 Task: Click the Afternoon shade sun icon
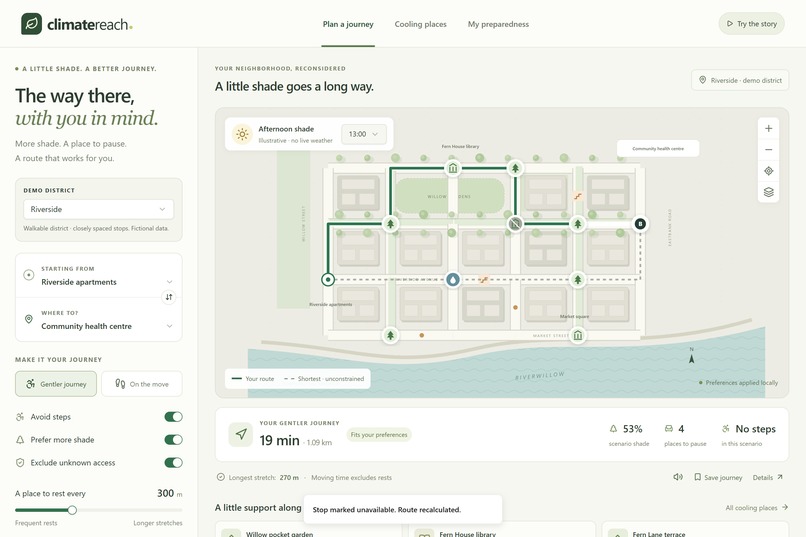pyautogui.click(x=242, y=134)
